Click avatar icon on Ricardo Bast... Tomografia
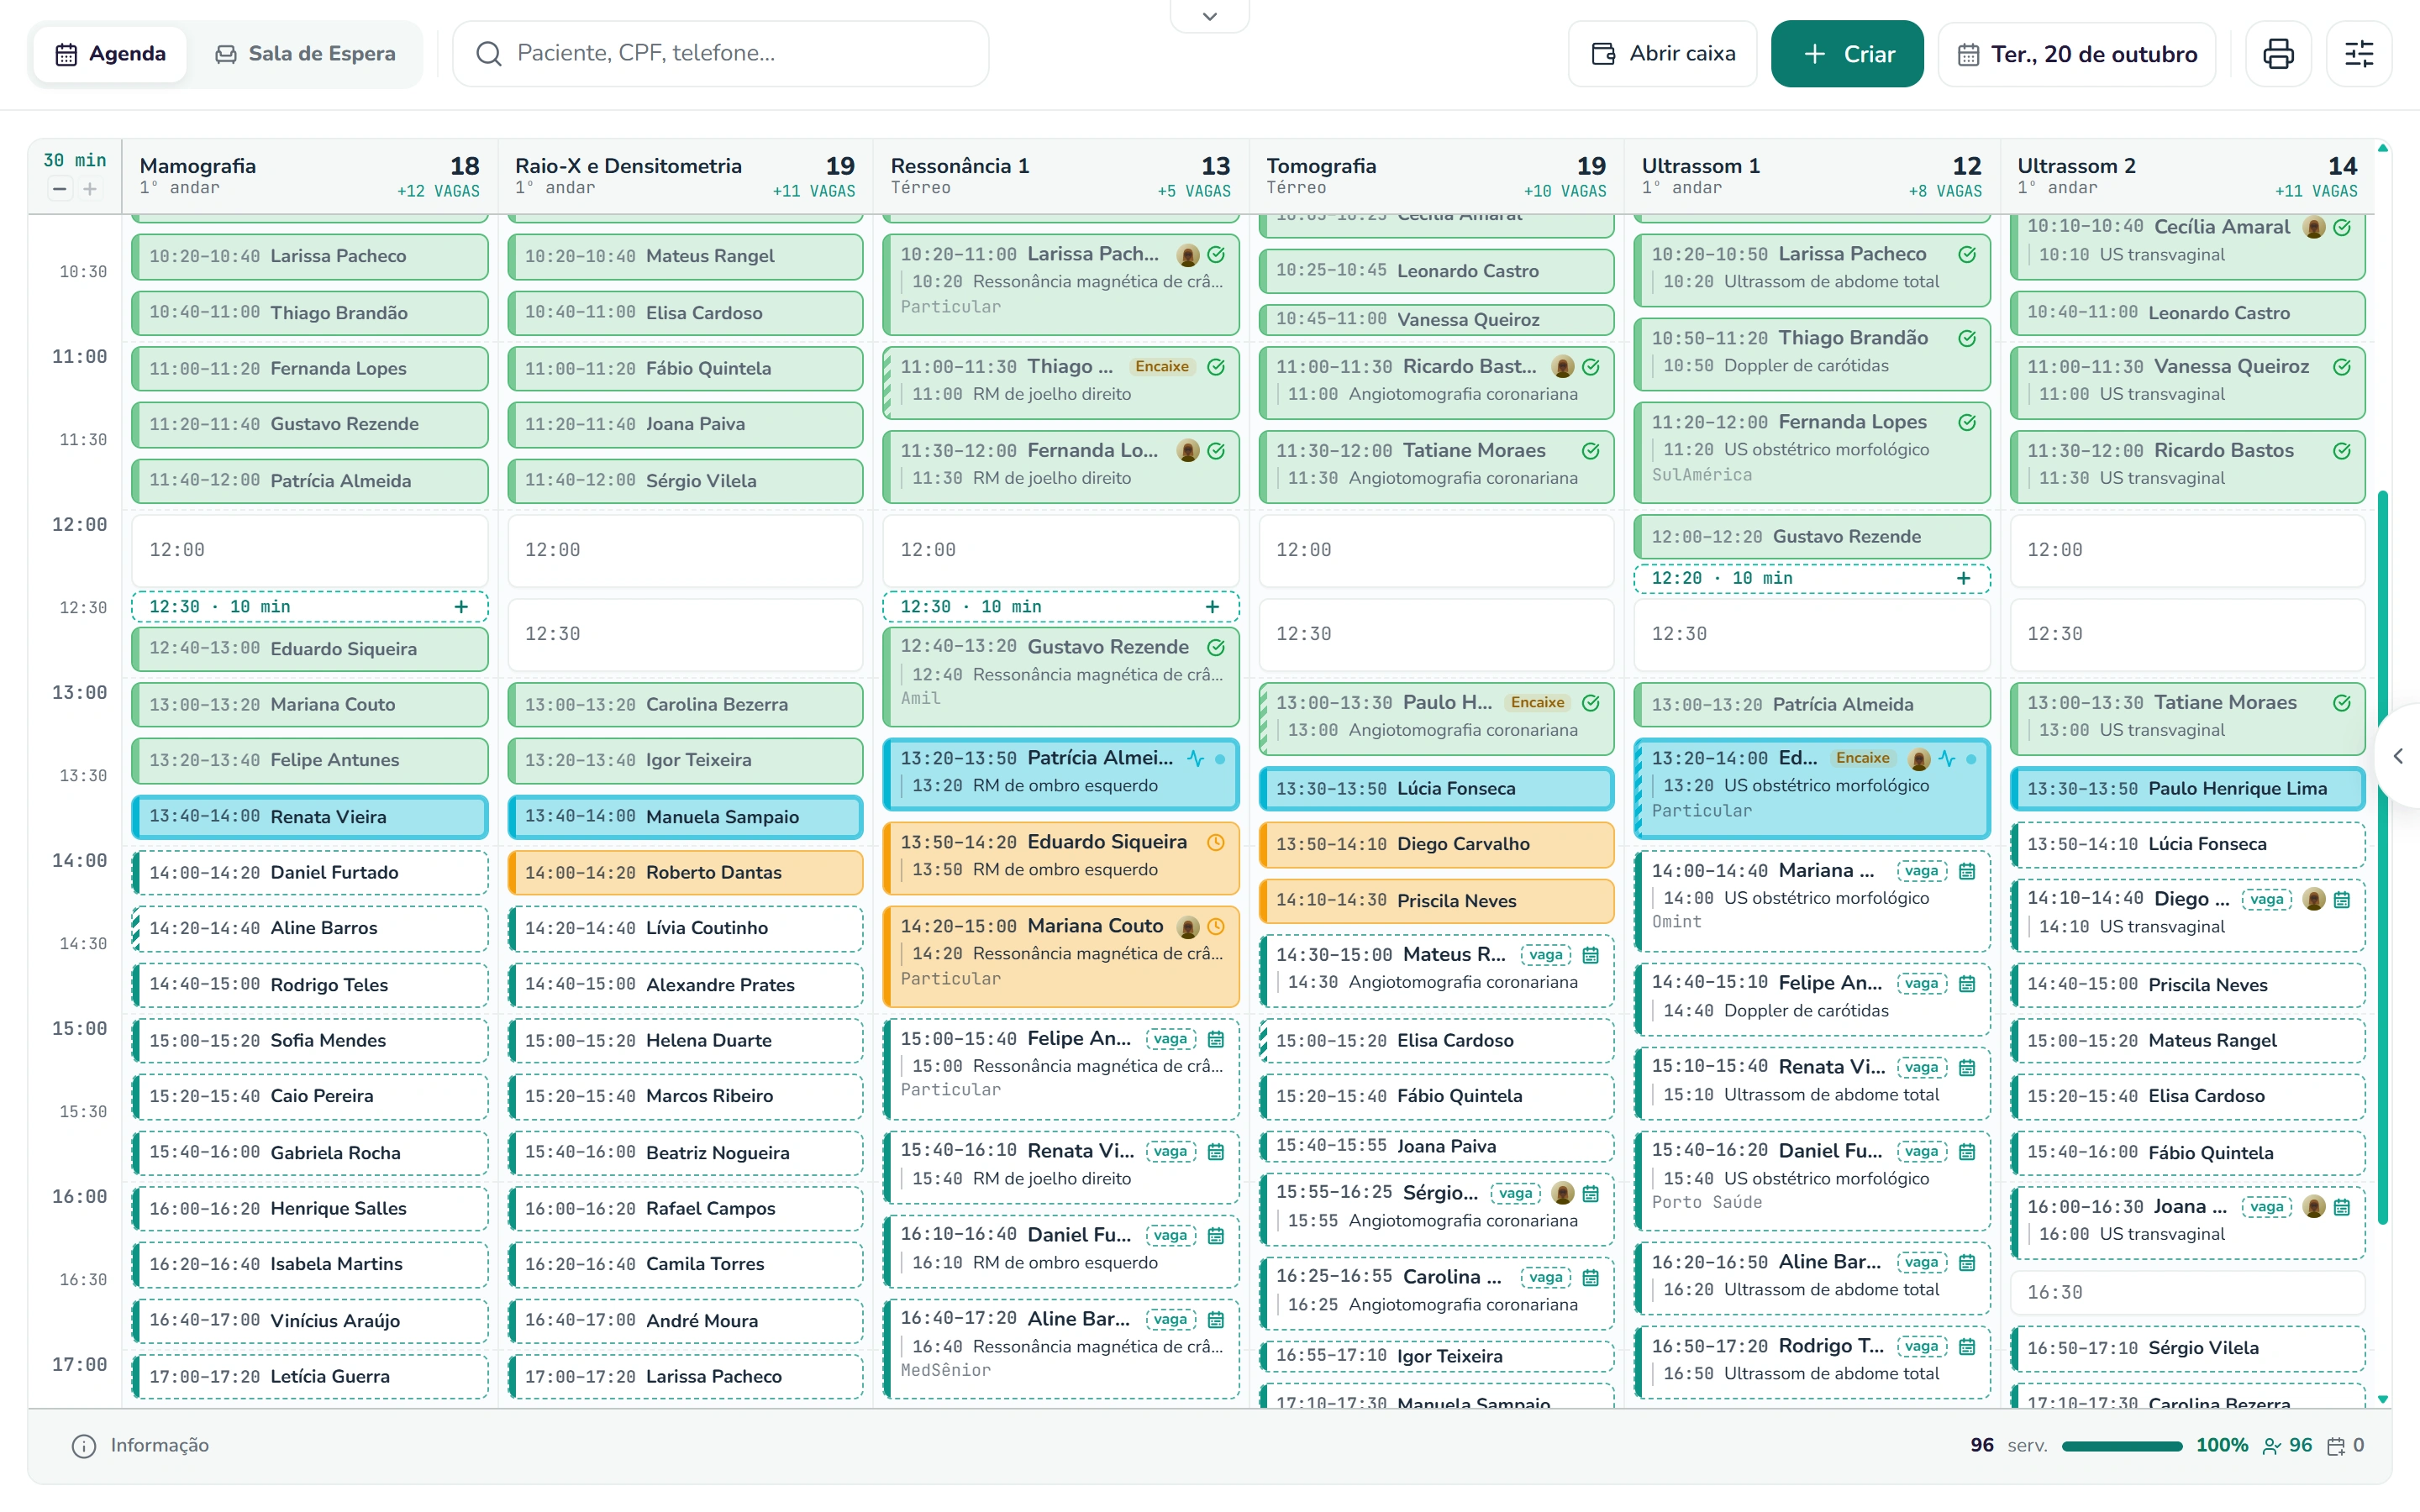The height and width of the screenshot is (1512, 2420). (1563, 367)
